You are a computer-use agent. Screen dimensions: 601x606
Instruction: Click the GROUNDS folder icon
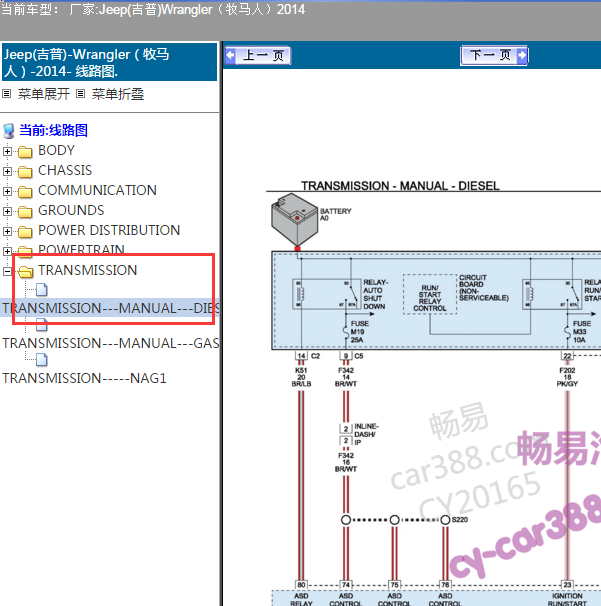[25, 211]
